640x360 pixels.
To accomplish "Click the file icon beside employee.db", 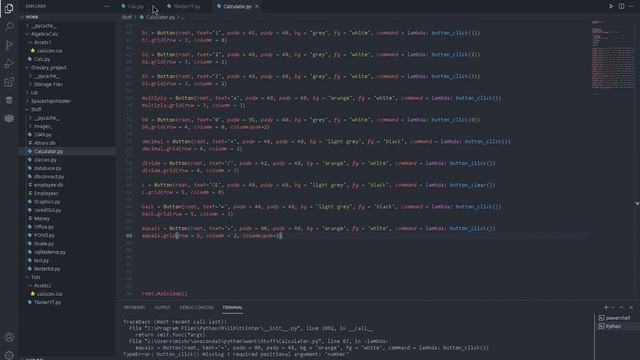I will pos(30,185).
